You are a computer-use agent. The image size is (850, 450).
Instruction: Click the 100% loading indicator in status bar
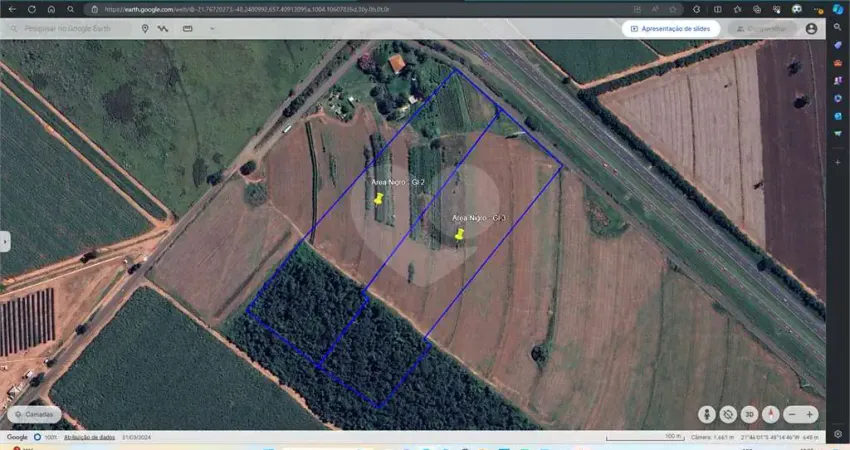point(46,437)
